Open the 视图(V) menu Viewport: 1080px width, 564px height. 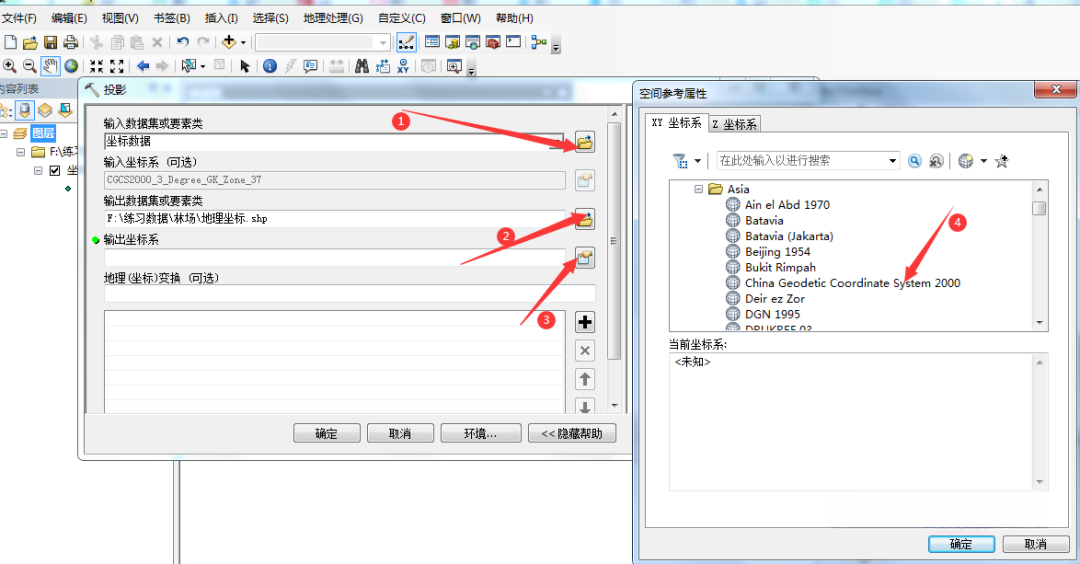point(120,18)
